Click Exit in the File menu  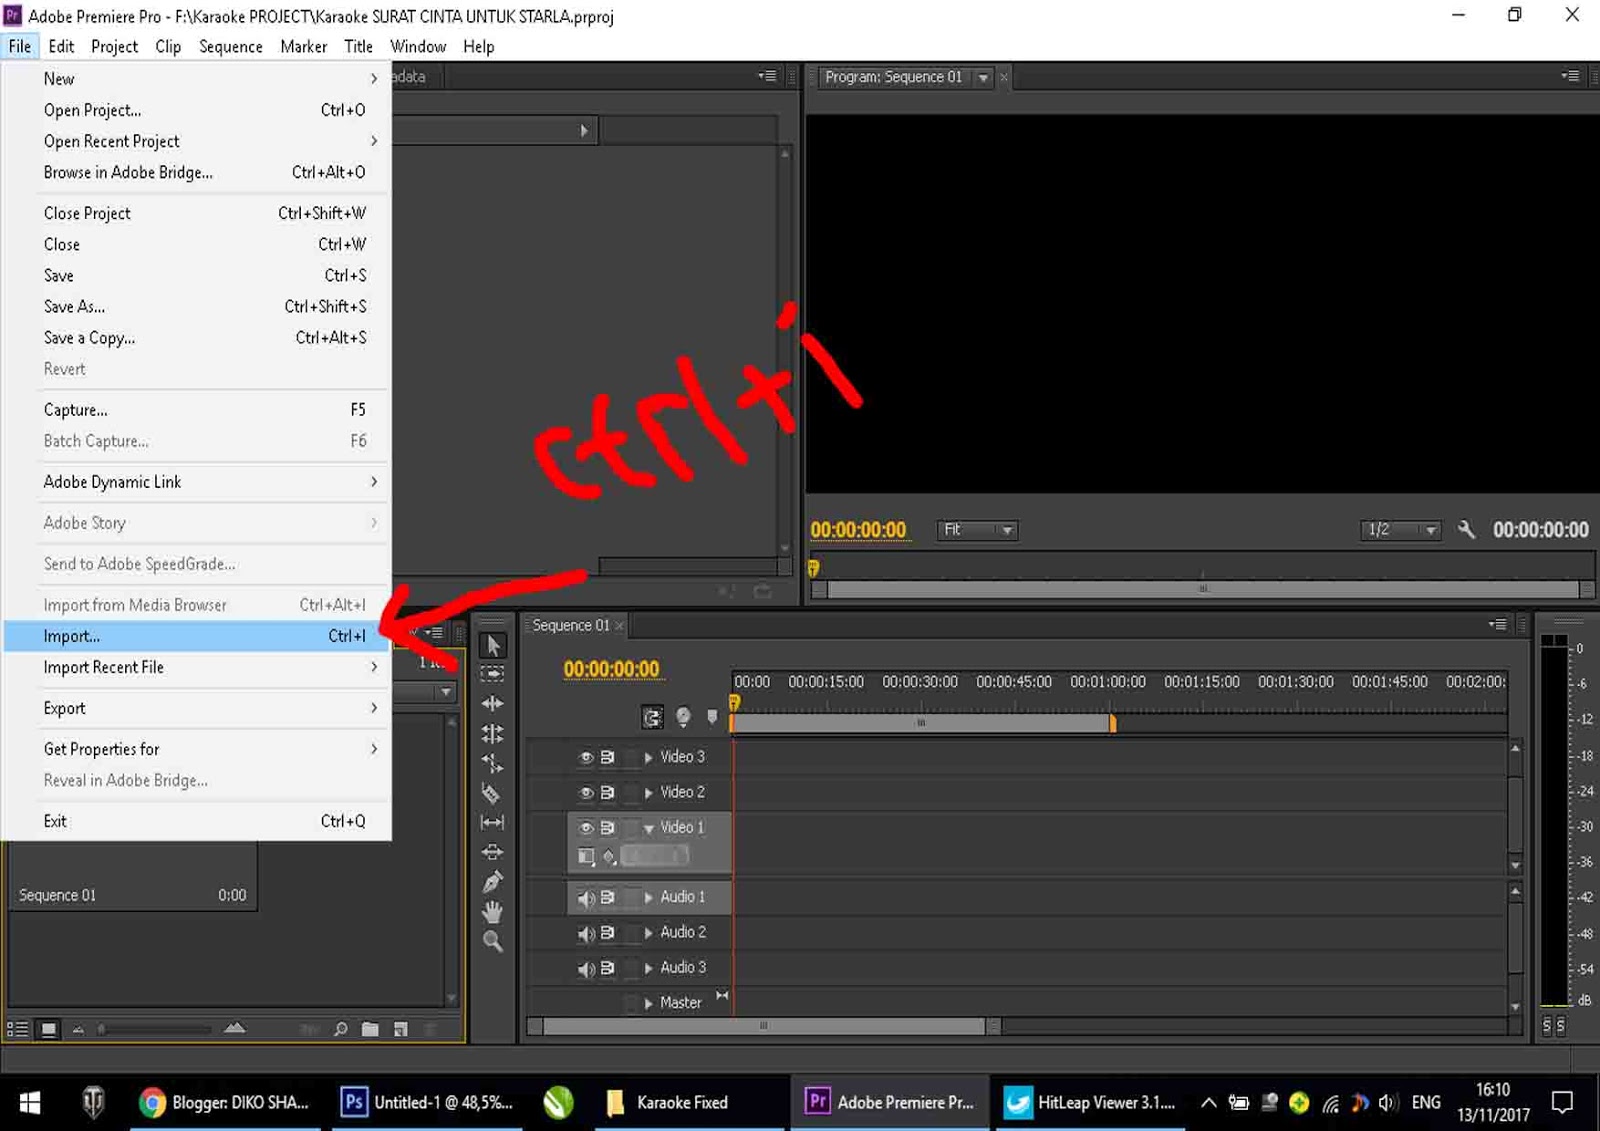[196, 821]
